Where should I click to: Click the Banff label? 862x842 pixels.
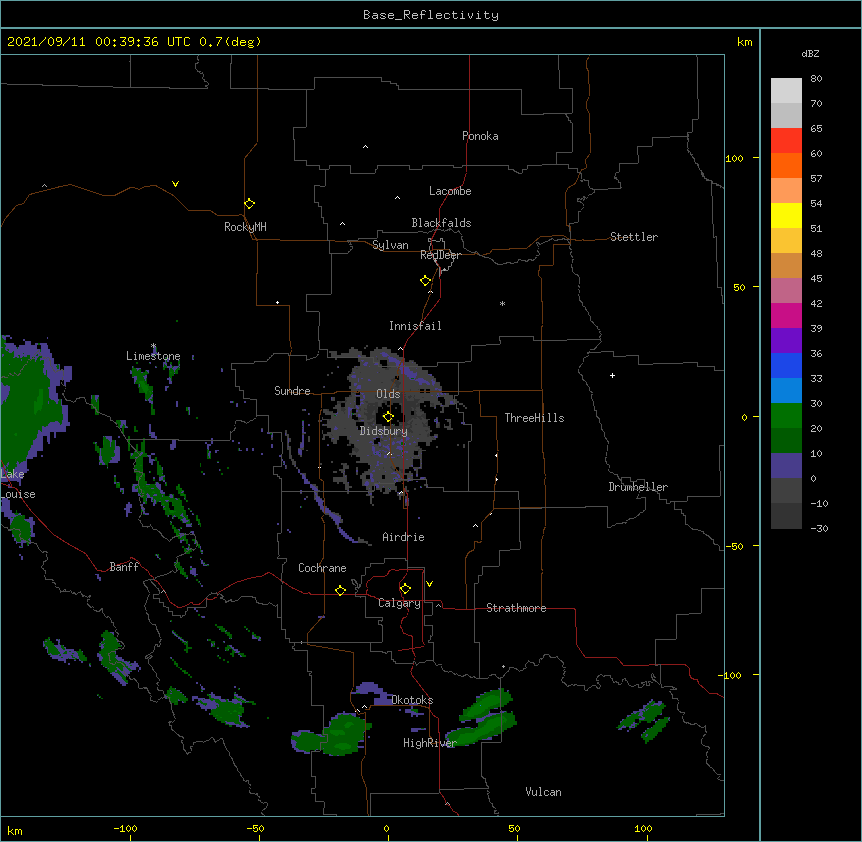pyautogui.click(x=124, y=567)
